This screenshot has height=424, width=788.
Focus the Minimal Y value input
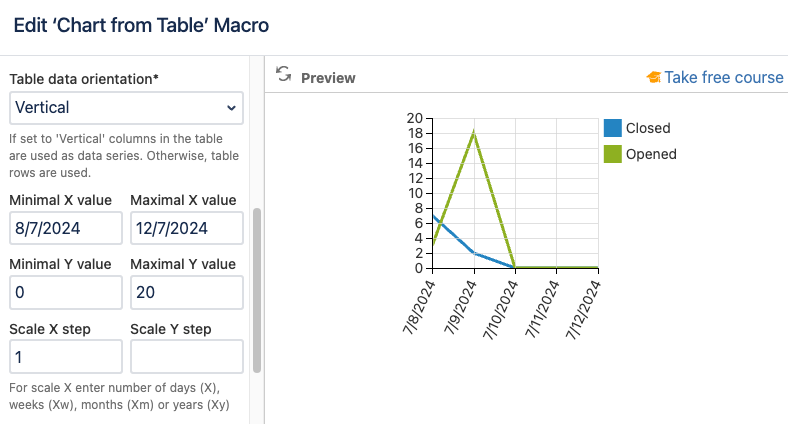tap(66, 292)
